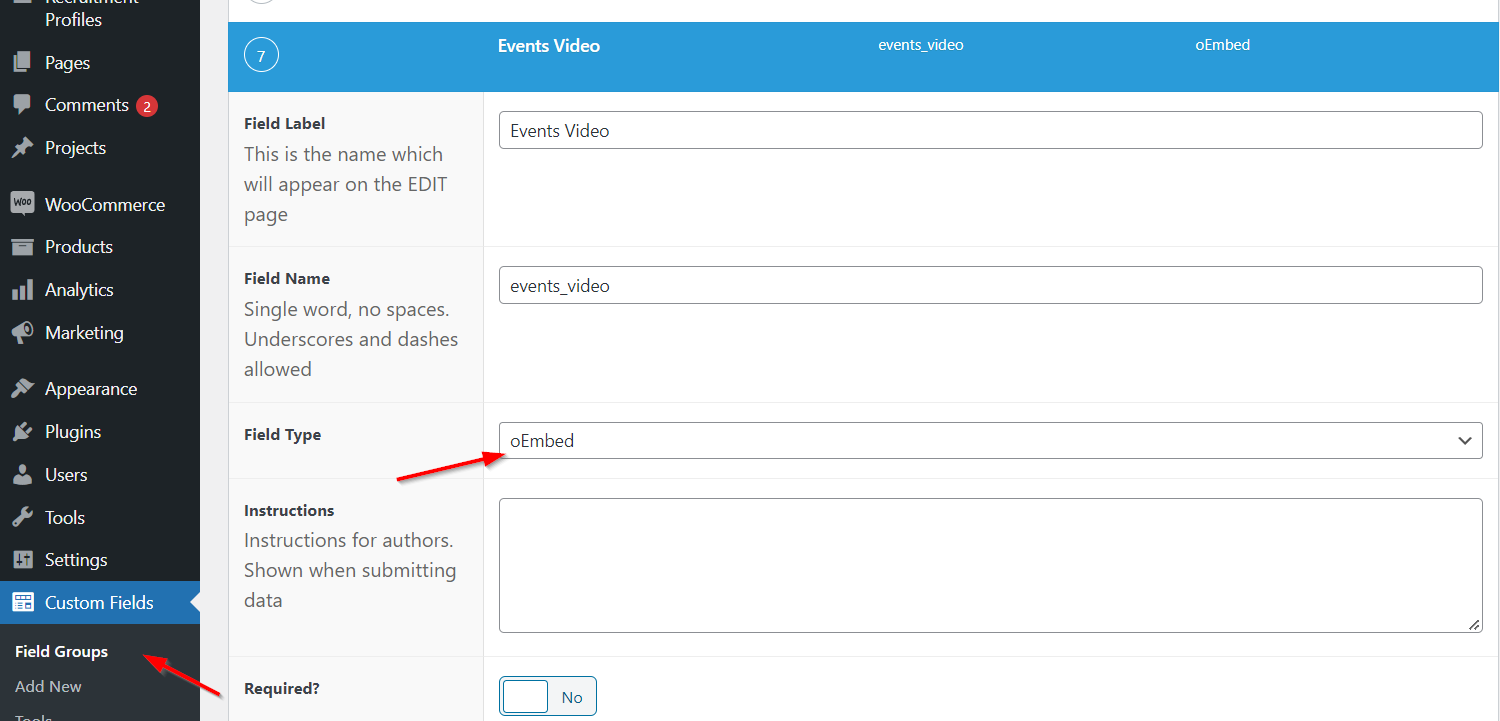
Task: Open the Settings menu item
Action: coord(75,560)
